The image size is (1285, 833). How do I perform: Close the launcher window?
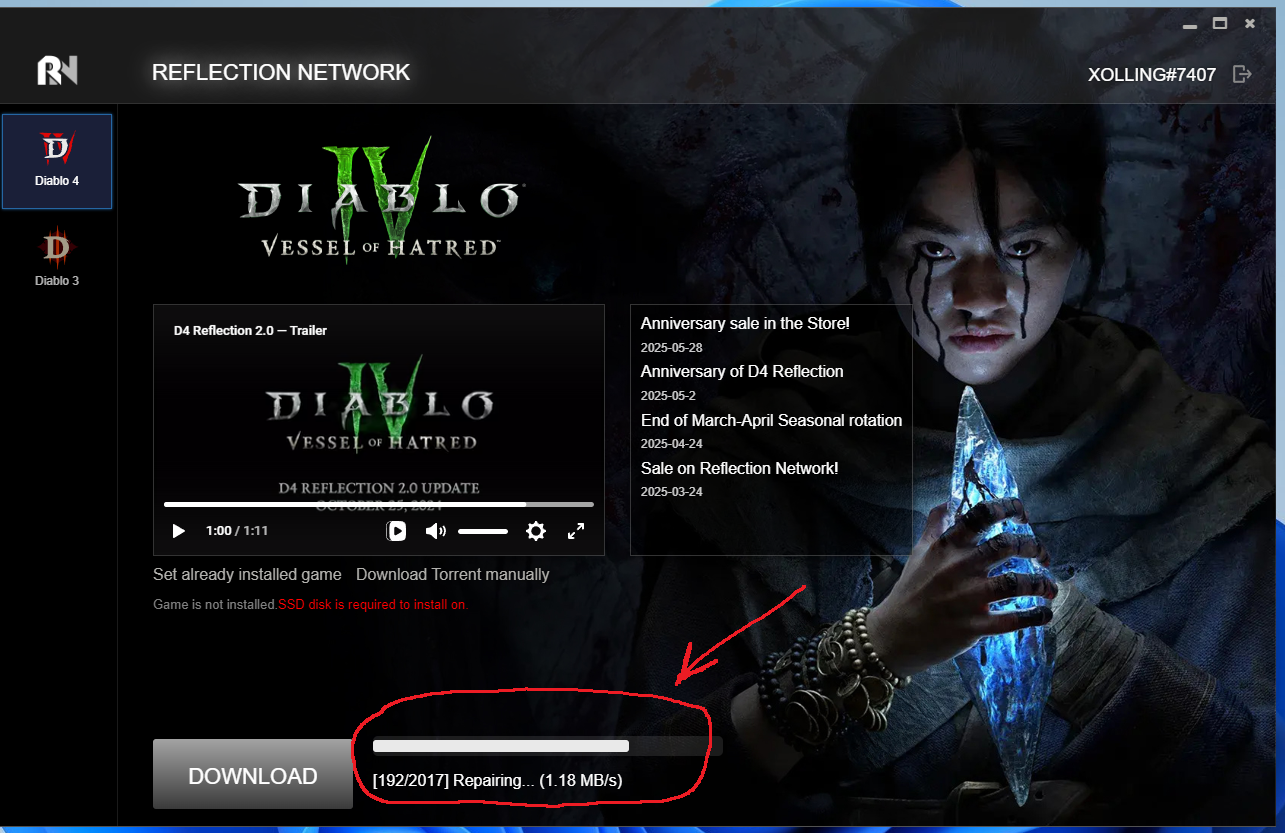point(1250,23)
